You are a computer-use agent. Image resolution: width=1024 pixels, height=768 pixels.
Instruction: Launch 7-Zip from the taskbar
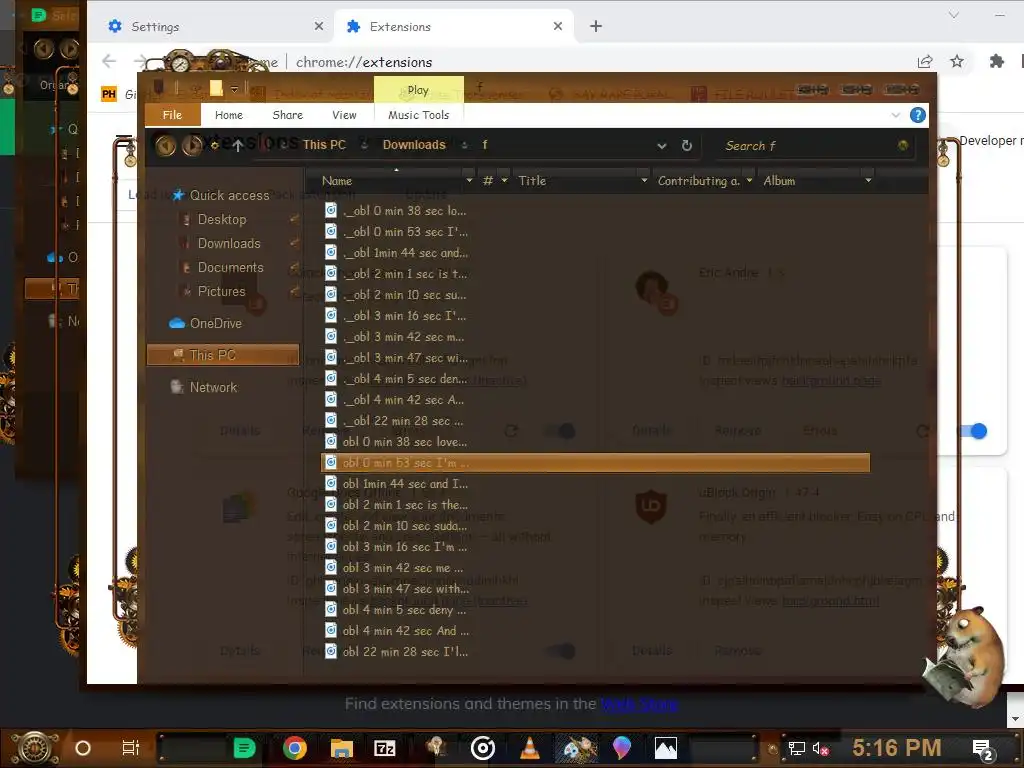coord(385,748)
